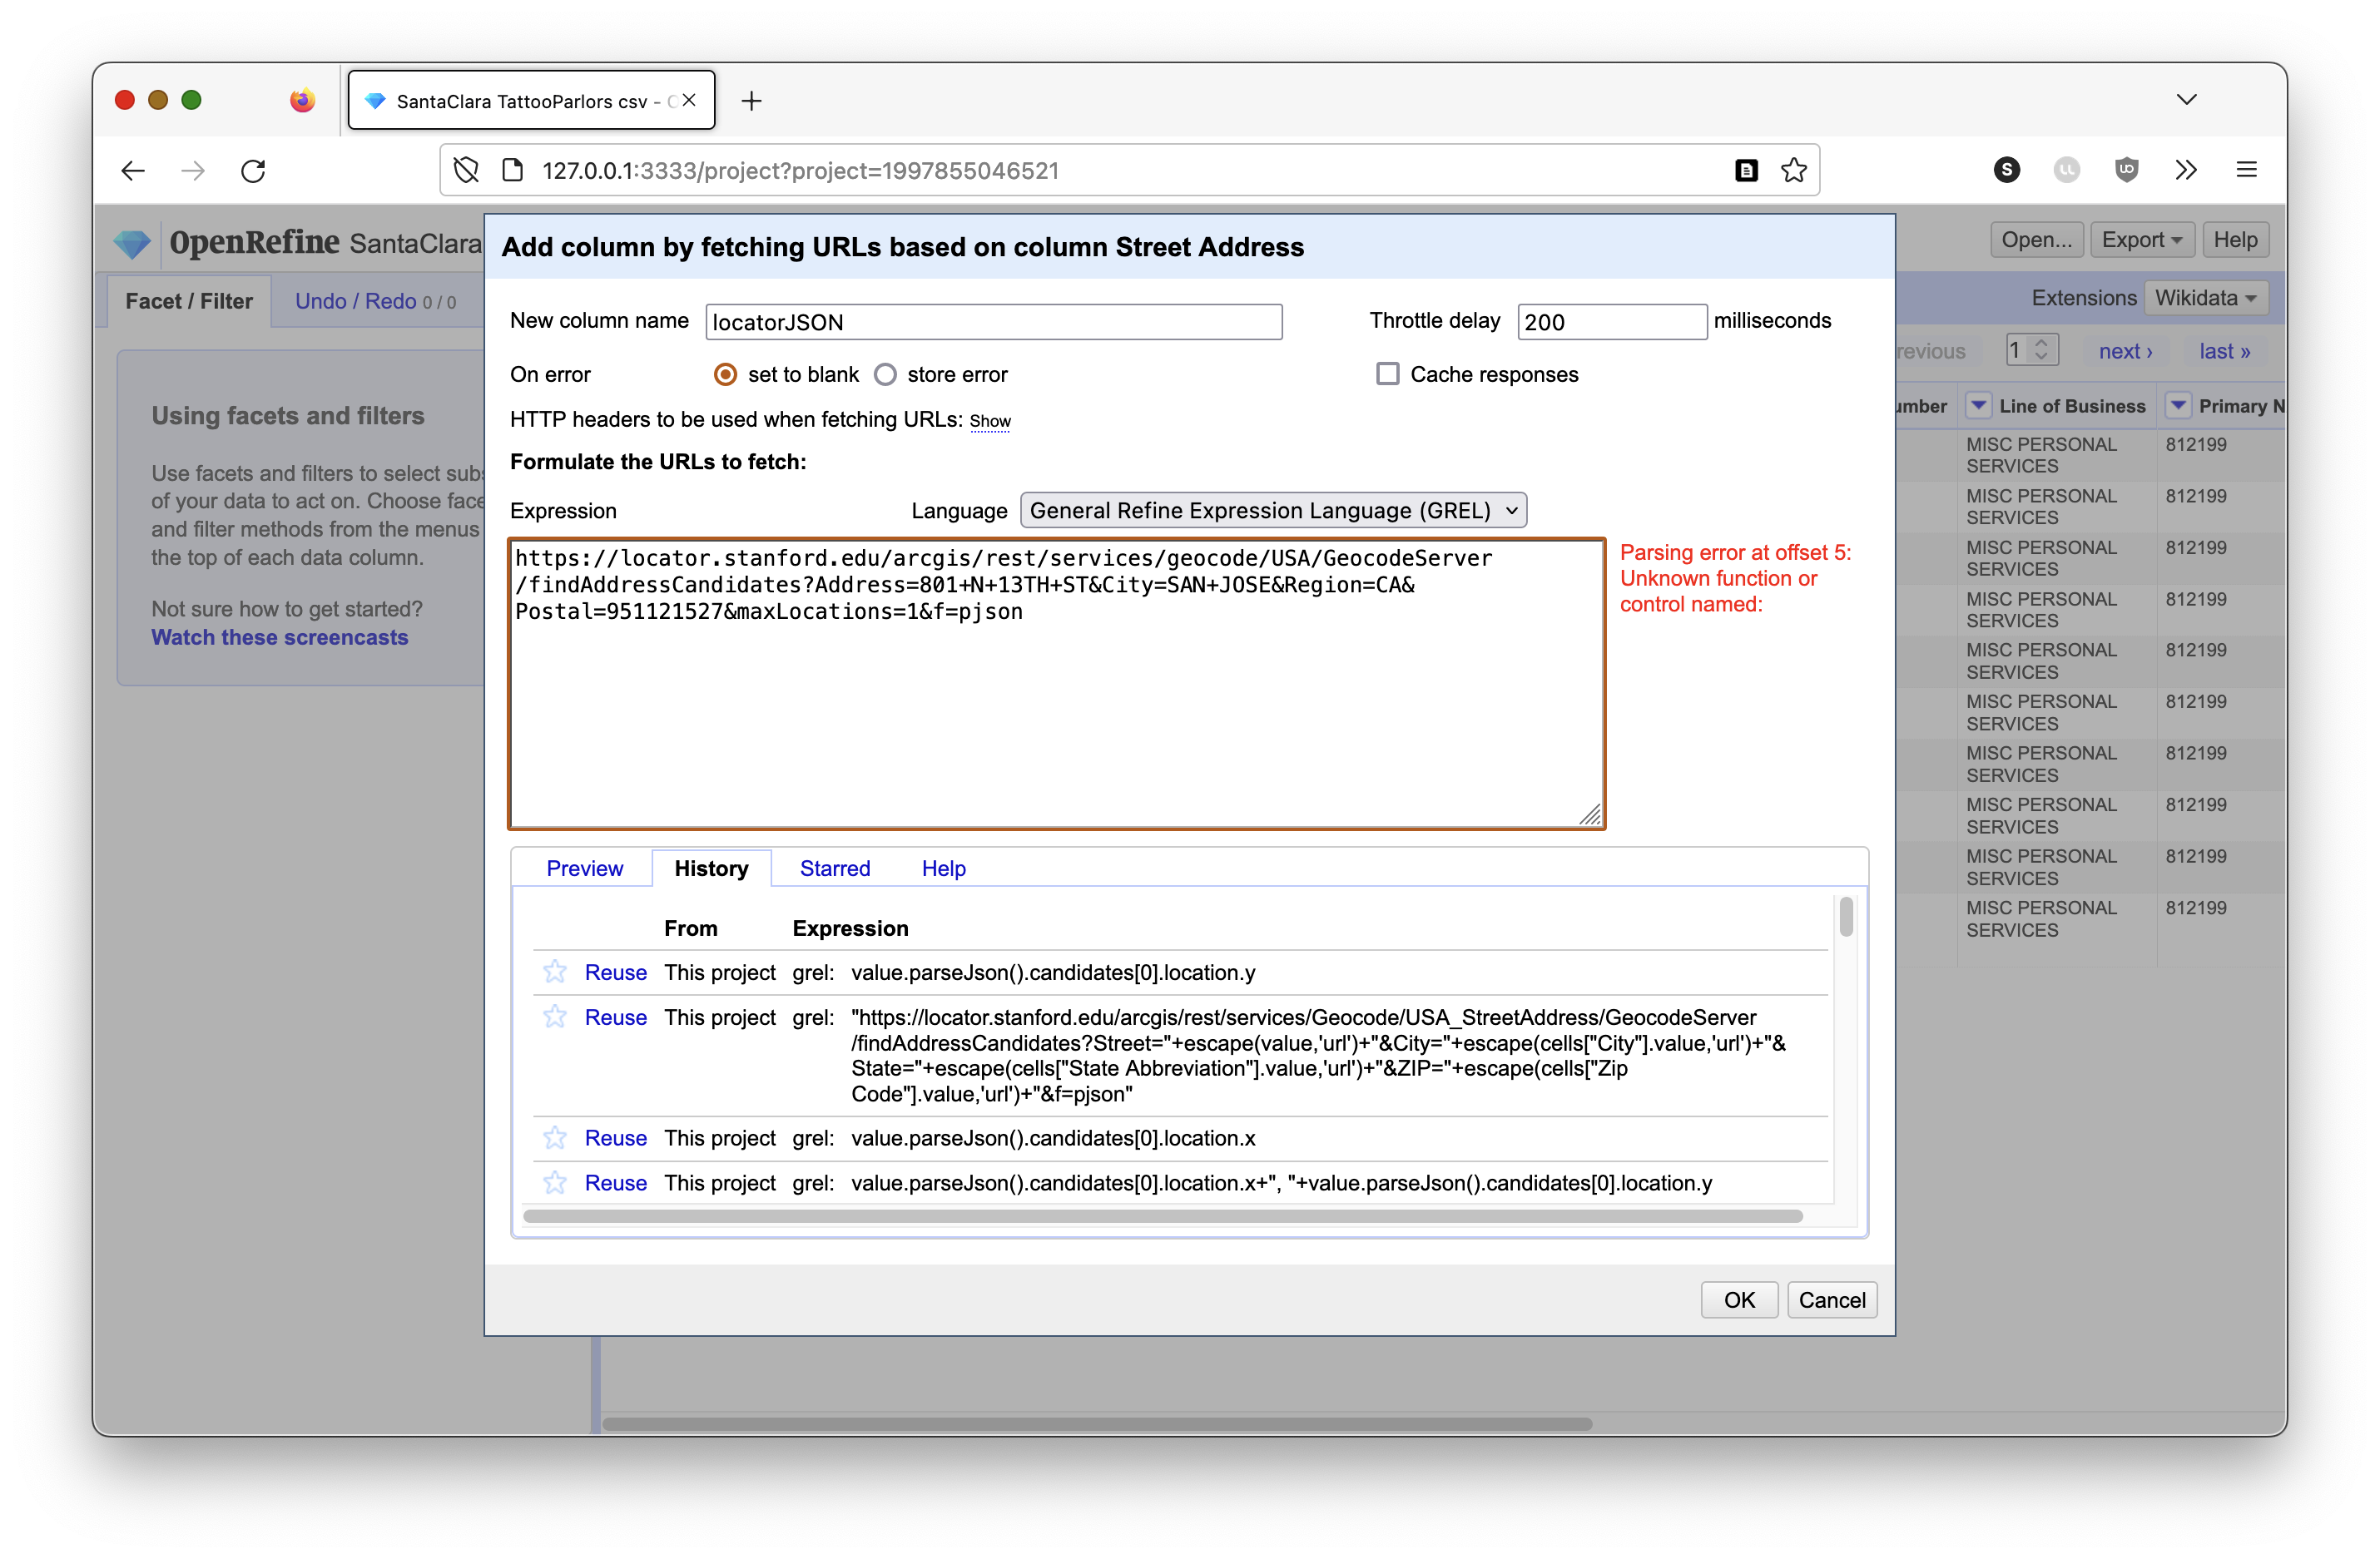Click the uBlock shield extension icon

[2126, 170]
